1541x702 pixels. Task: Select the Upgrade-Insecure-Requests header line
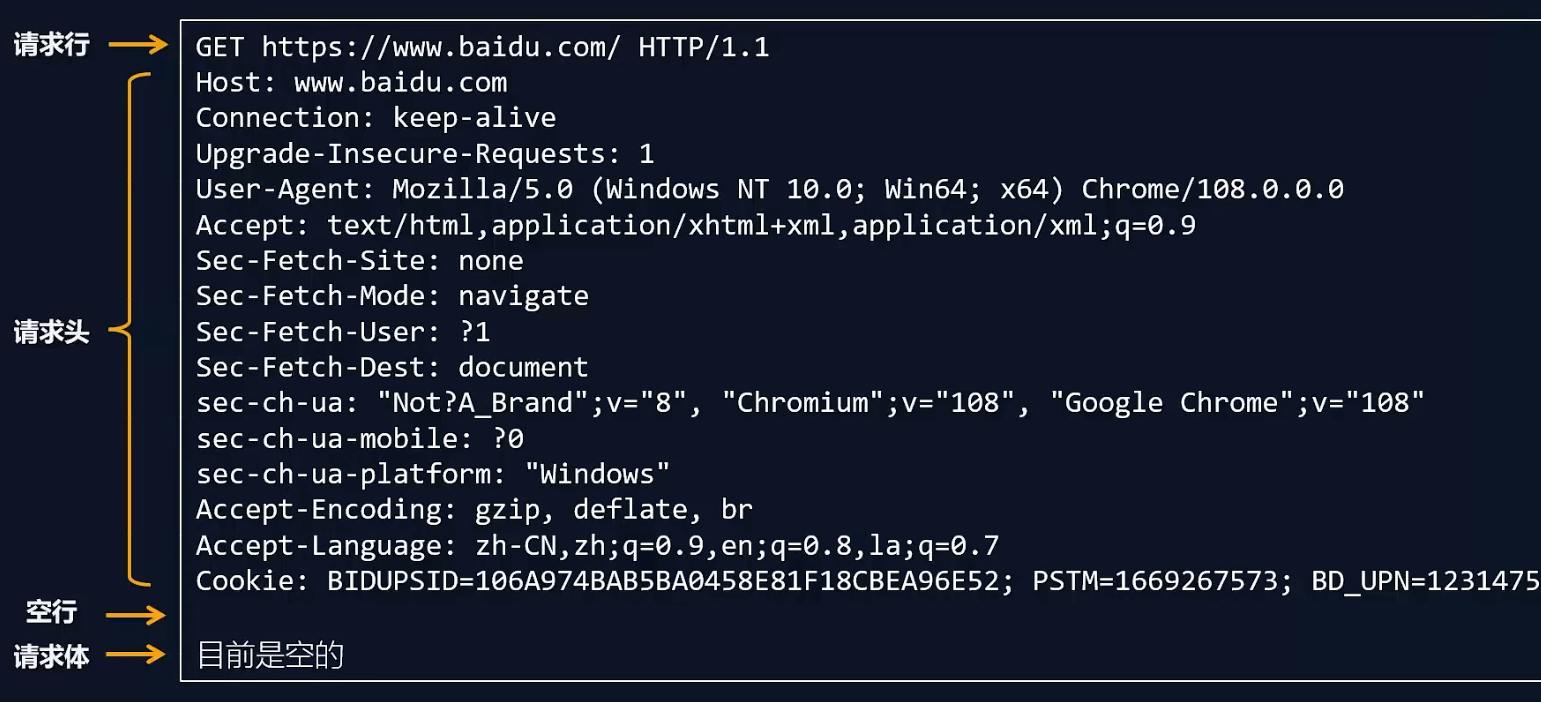[x=424, y=154]
